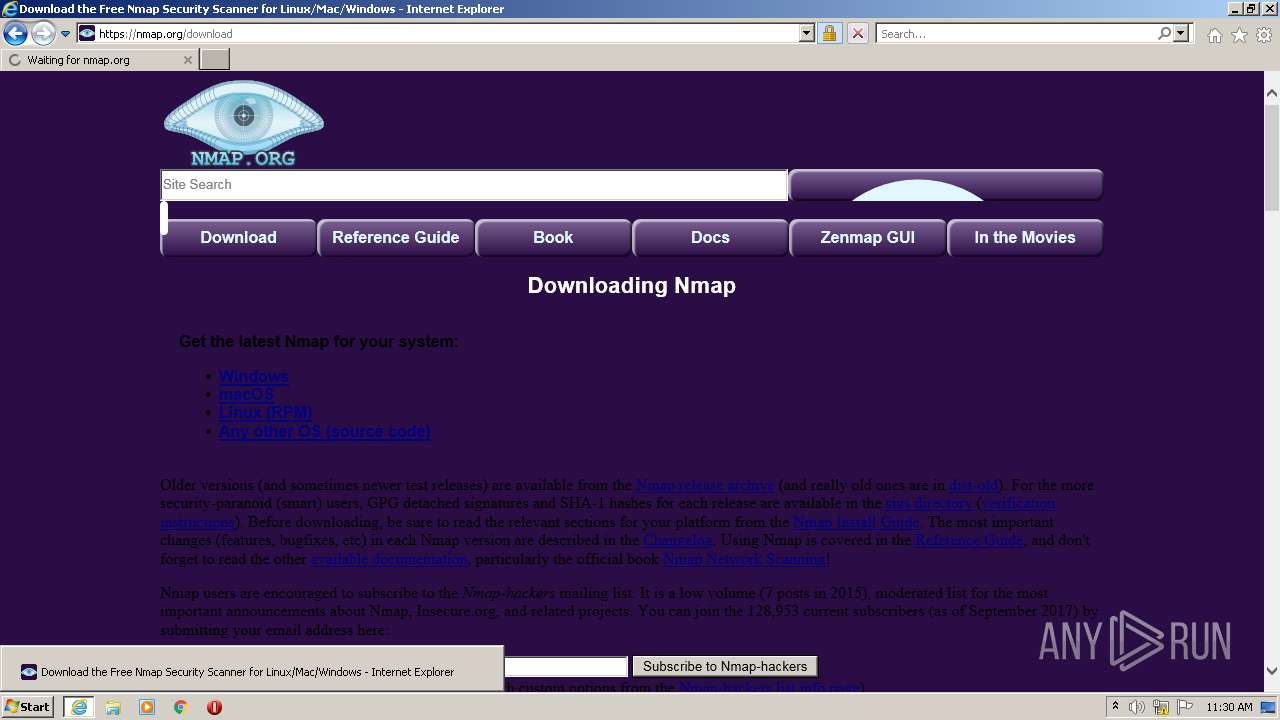The image size is (1280, 720).
Task: Open the Book navigation button
Action: [x=553, y=238]
